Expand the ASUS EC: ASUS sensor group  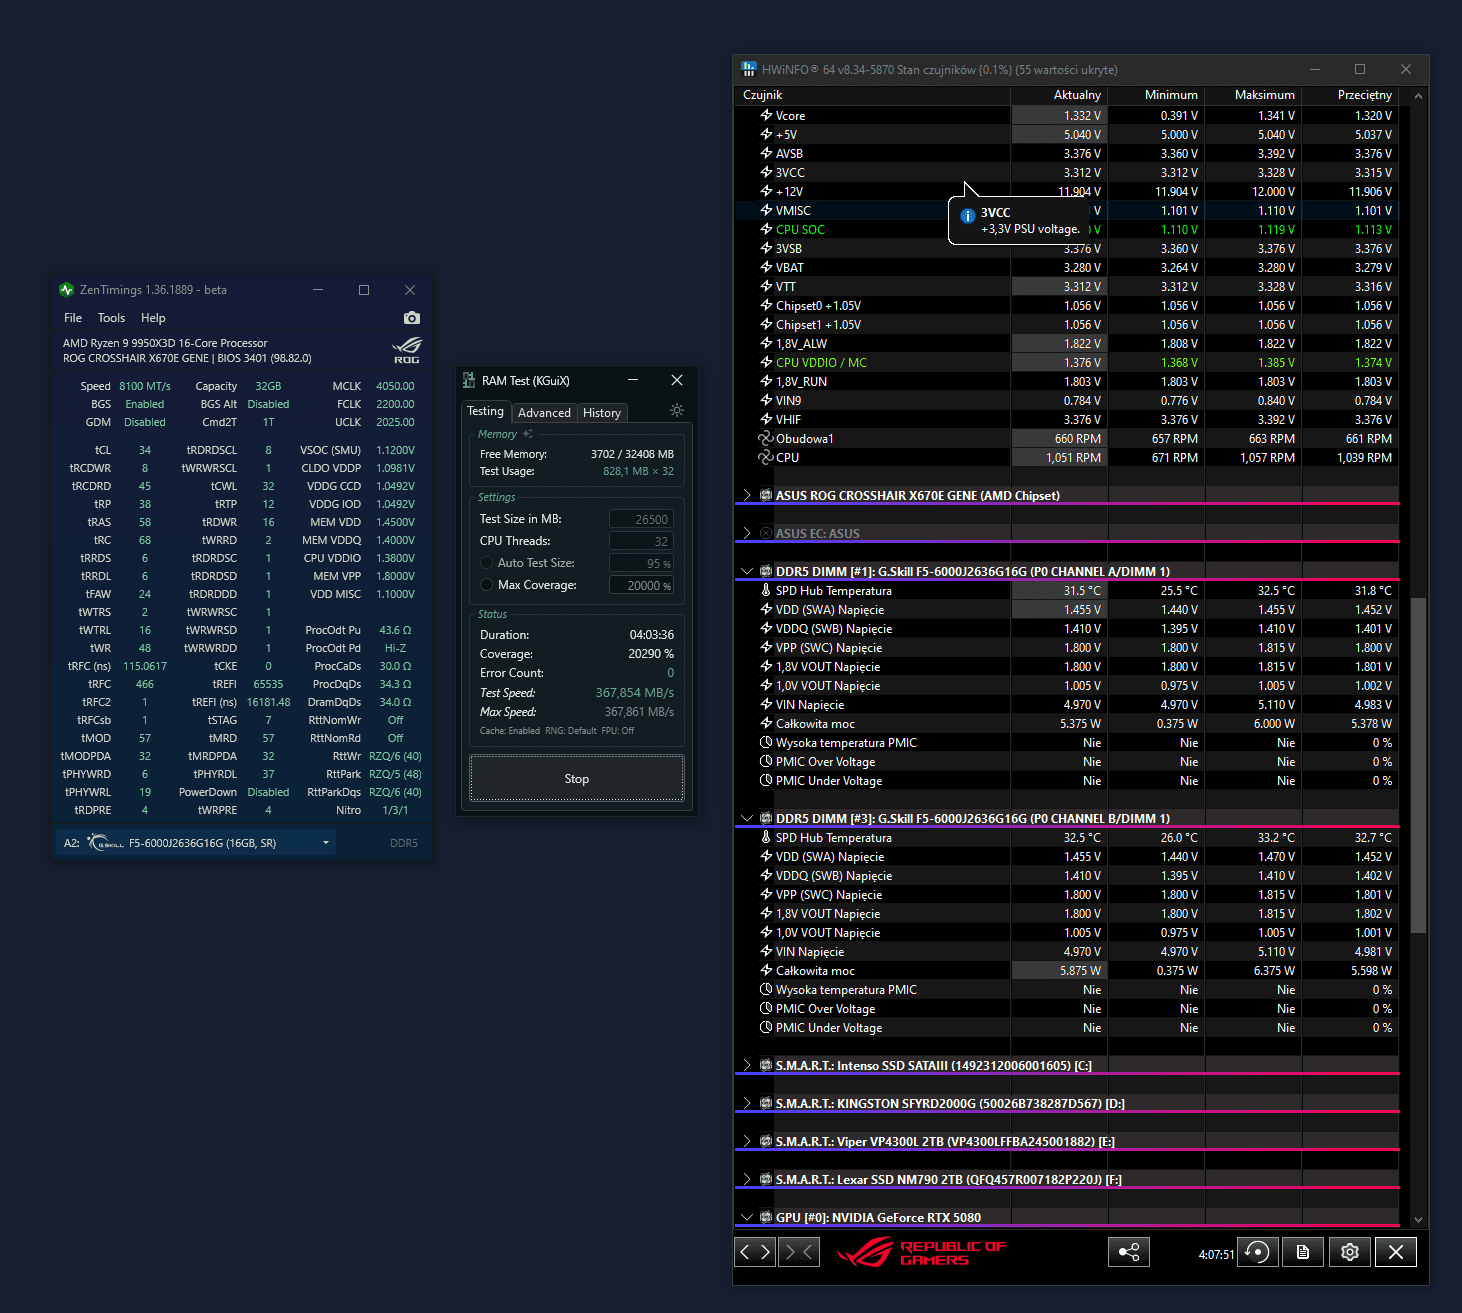746,533
